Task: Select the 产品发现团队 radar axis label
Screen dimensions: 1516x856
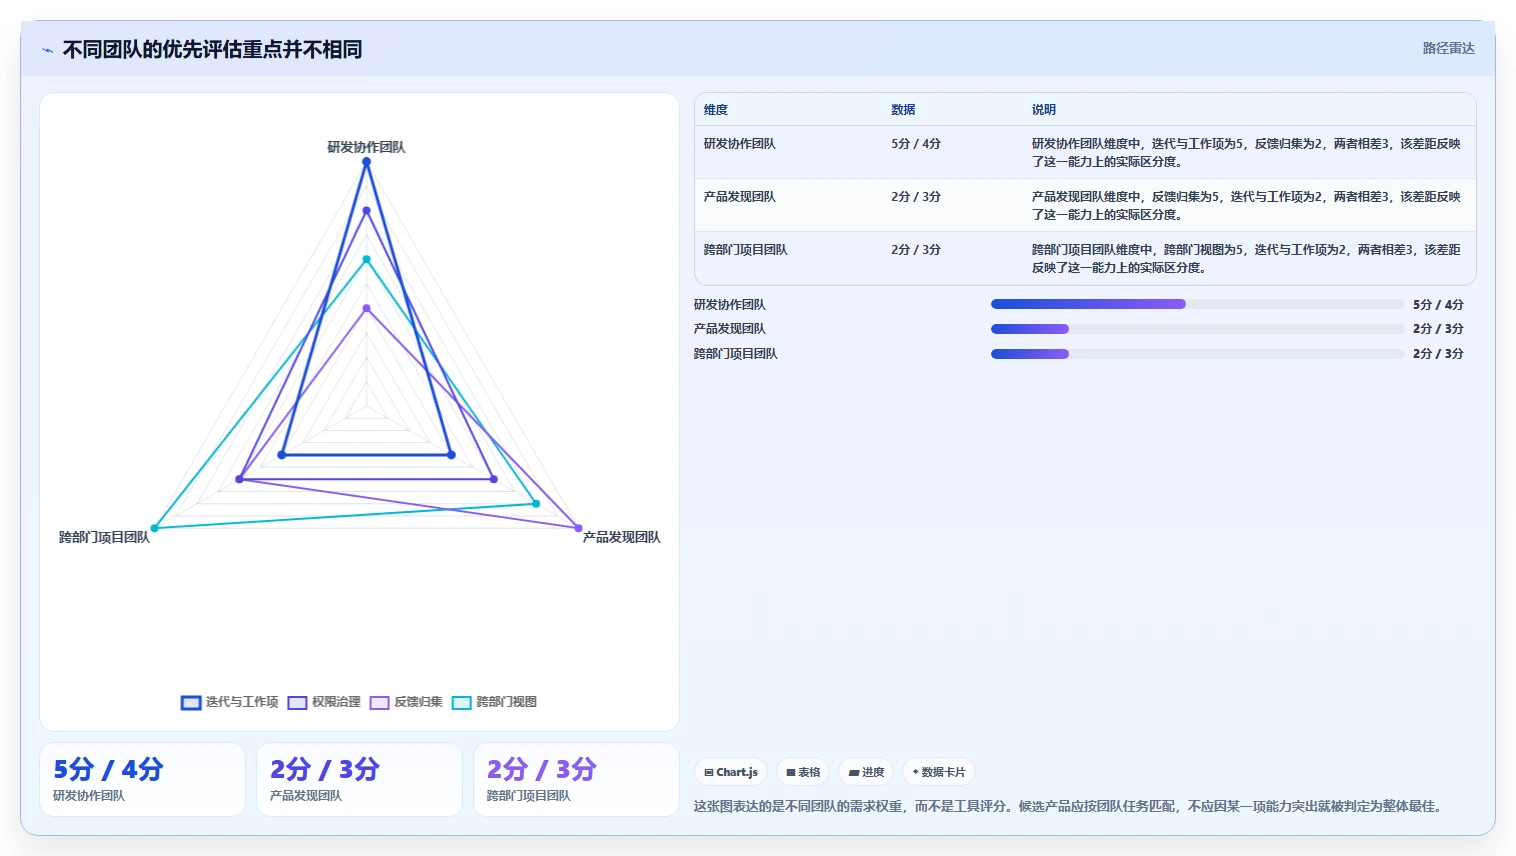Action: 622,537
